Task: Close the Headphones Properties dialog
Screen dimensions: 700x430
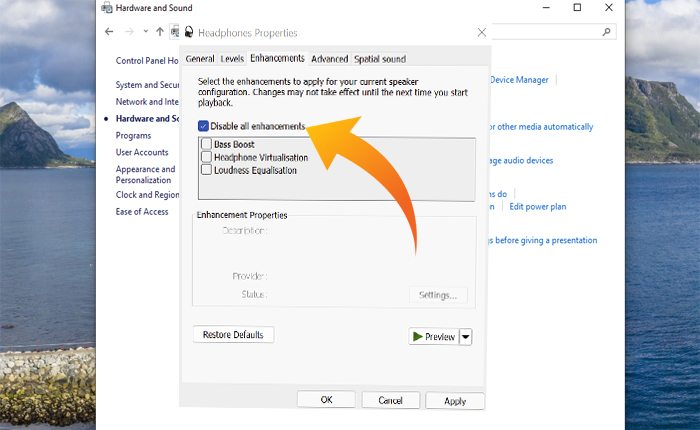Action: [x=482, y=33]
